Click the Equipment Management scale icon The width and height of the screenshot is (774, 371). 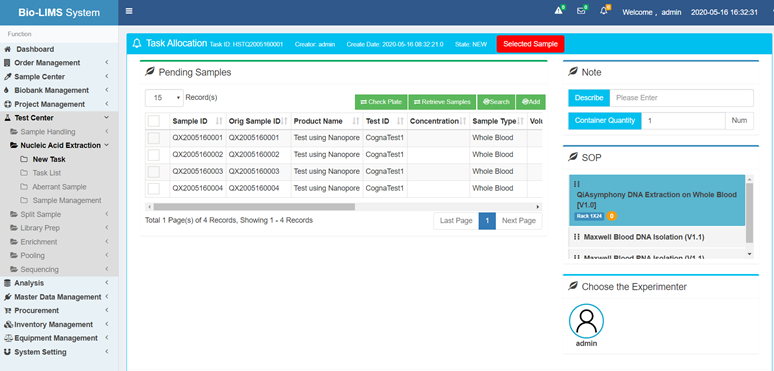point(8,338)
